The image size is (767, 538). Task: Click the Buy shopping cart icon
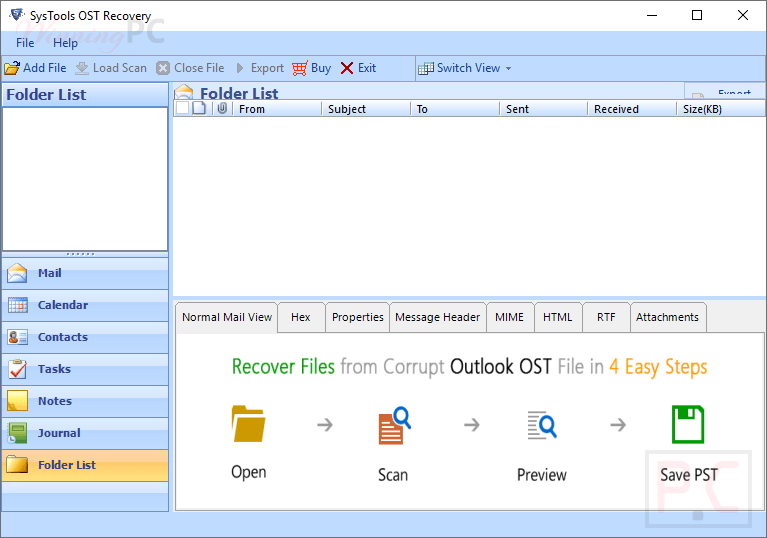tap(300, 68)
